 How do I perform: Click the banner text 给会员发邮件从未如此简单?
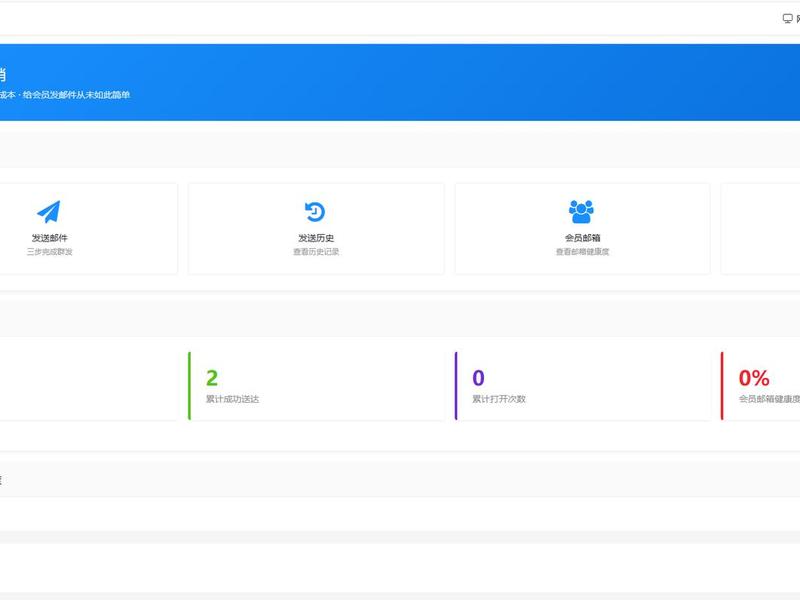coord(76,95)
